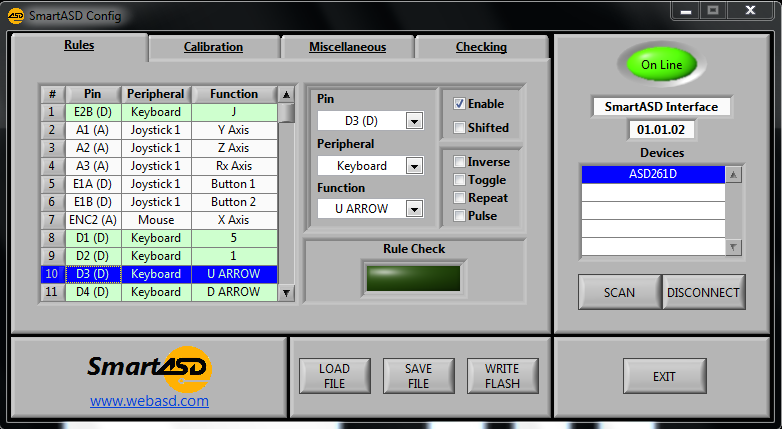782x429 pixels.
Task: Enable the Inverse option
Action: point(459,162)
